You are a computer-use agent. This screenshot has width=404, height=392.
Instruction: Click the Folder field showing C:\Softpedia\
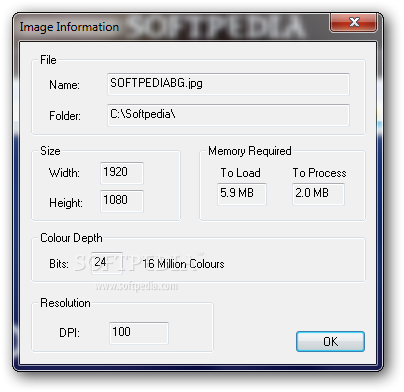coord(228,115)
